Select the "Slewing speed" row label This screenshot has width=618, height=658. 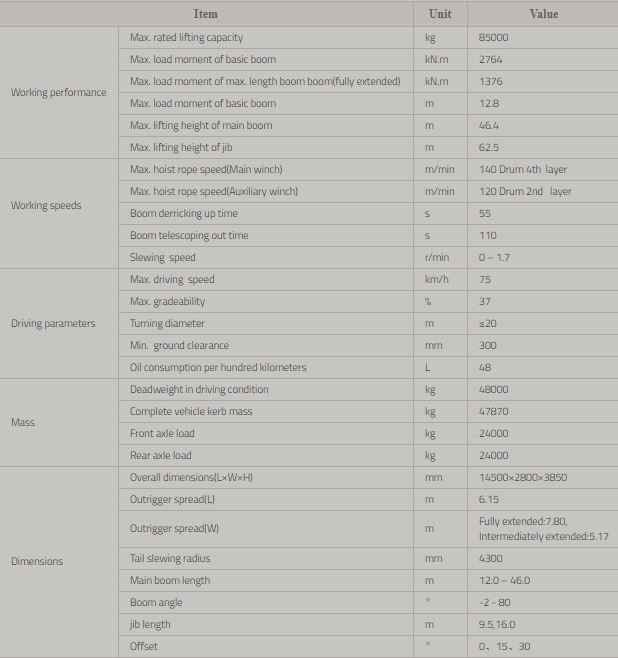163,258
